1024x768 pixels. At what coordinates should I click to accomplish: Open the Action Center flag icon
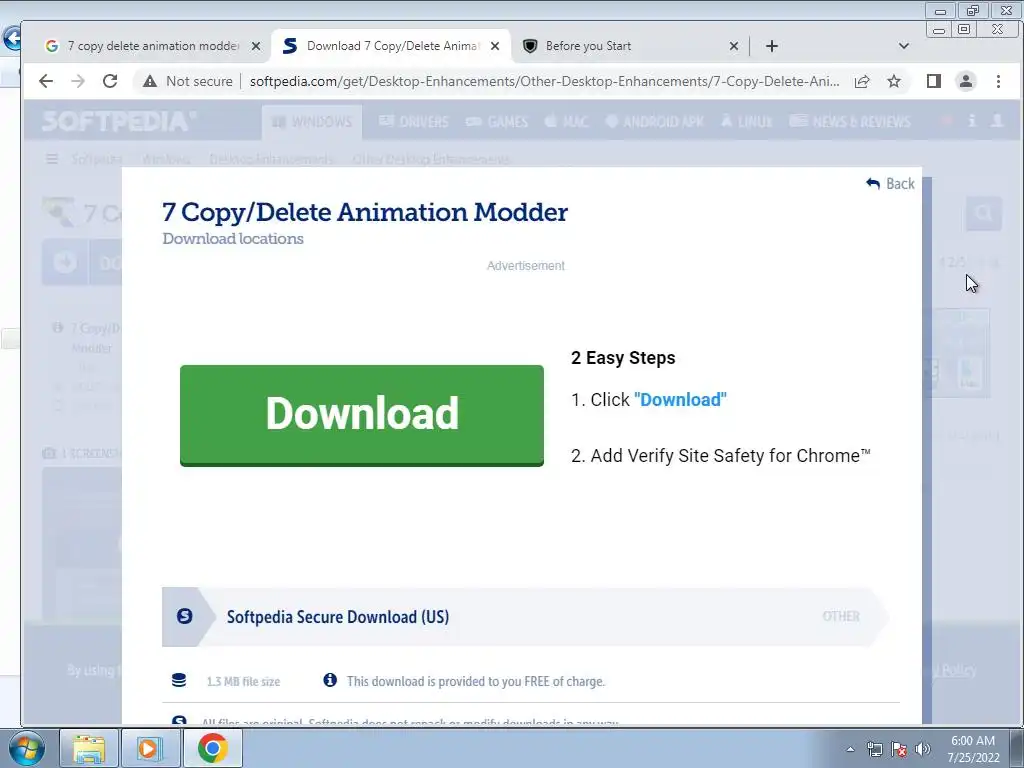899,749
